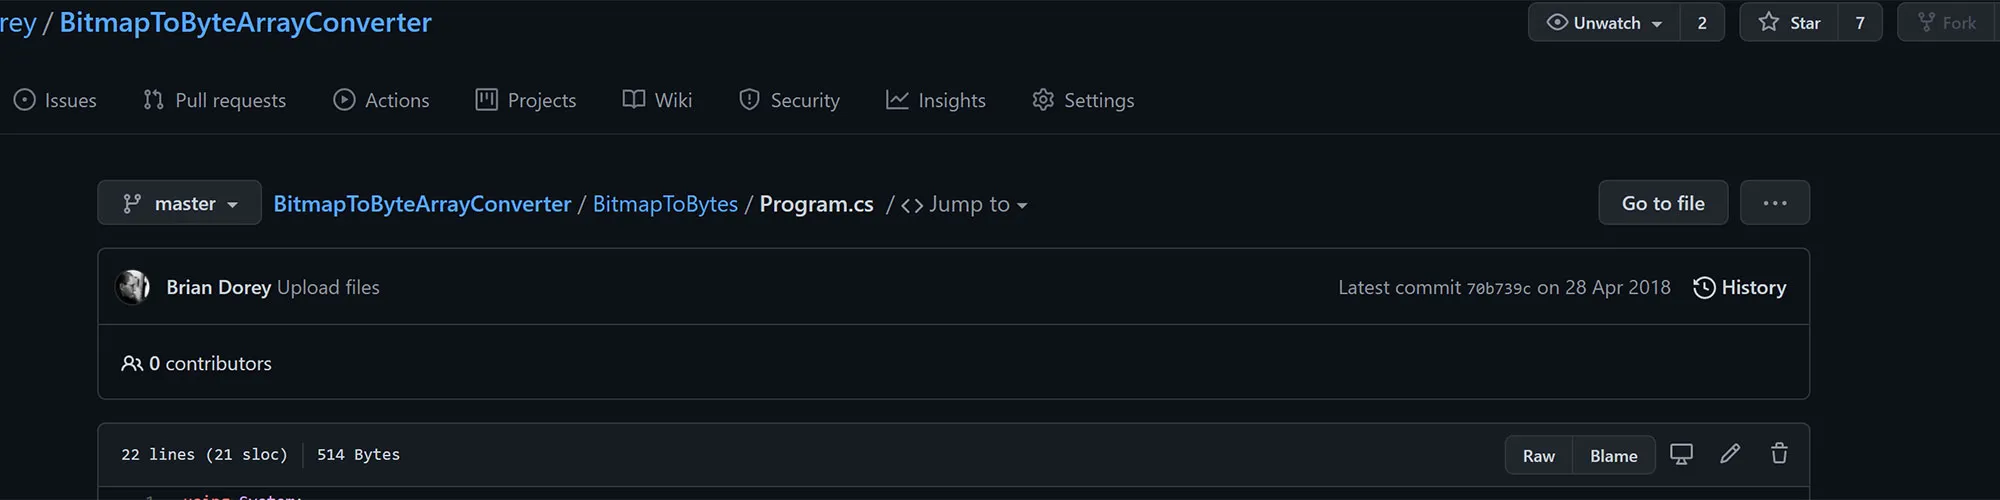Switch to the Pull requests tab

(x=215, y=100)
